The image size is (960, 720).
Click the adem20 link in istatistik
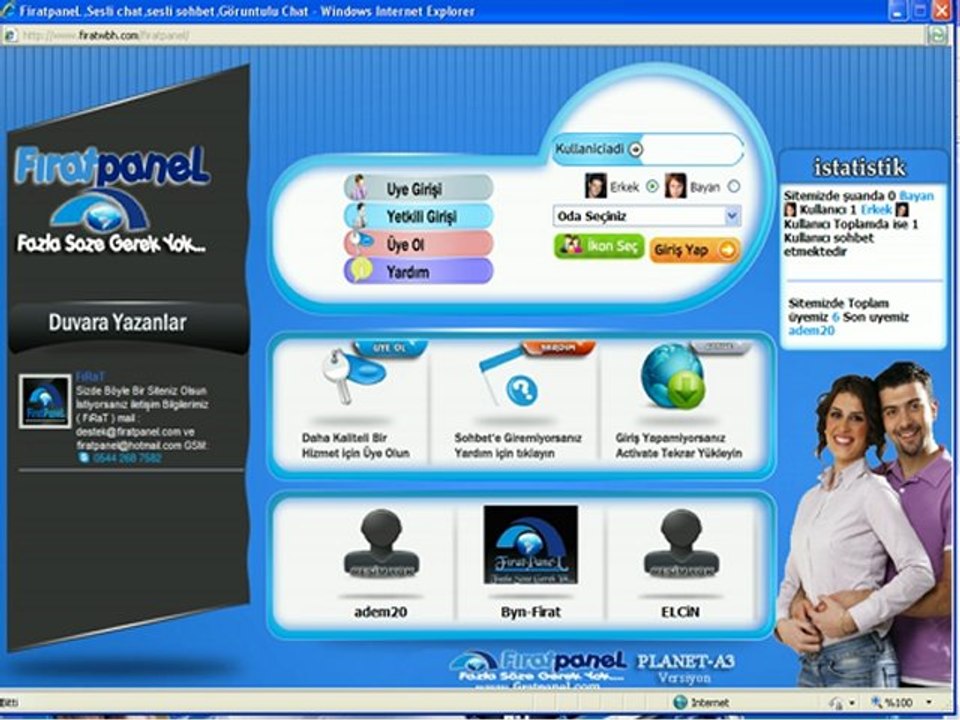[x=811, y=331]
